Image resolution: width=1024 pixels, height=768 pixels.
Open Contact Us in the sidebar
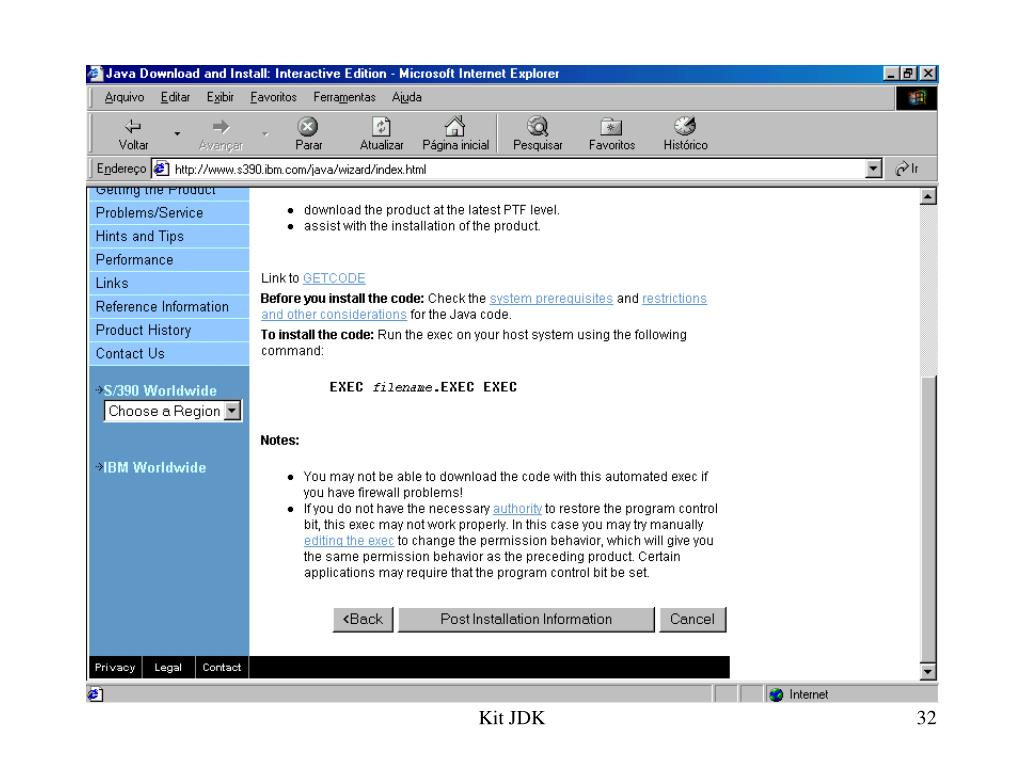[168, 354]
